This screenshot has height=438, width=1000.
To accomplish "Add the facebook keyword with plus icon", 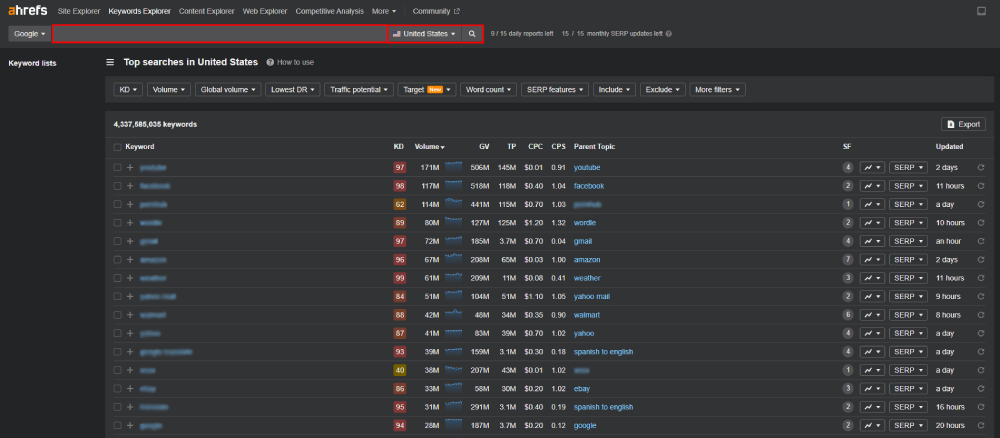I will point(130,186).
